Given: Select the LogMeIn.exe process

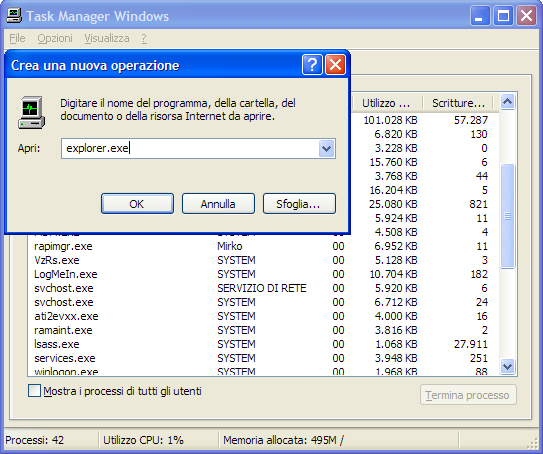Looking at the screenshot, I should point(262,274).
